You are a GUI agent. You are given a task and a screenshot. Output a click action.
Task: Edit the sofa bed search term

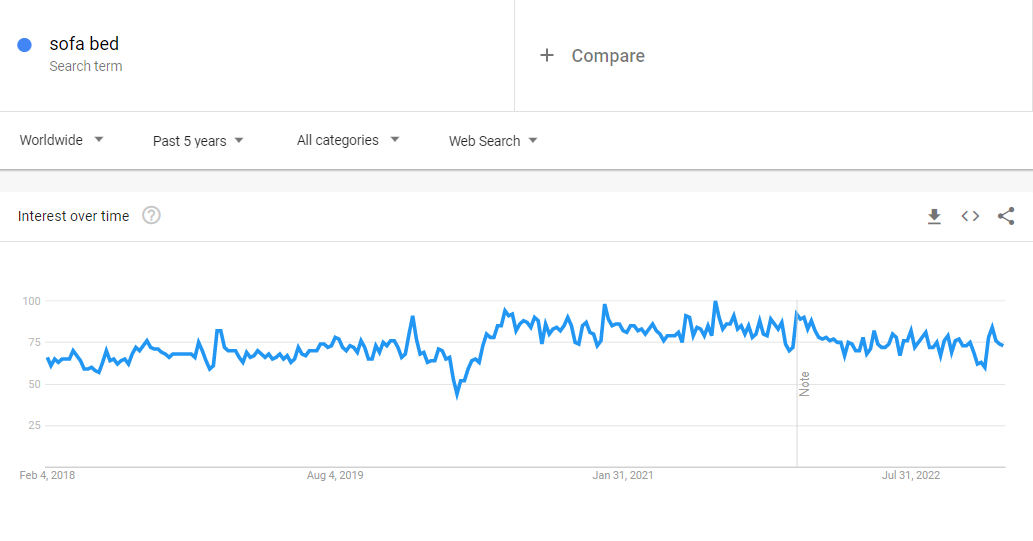pos(84,44)
